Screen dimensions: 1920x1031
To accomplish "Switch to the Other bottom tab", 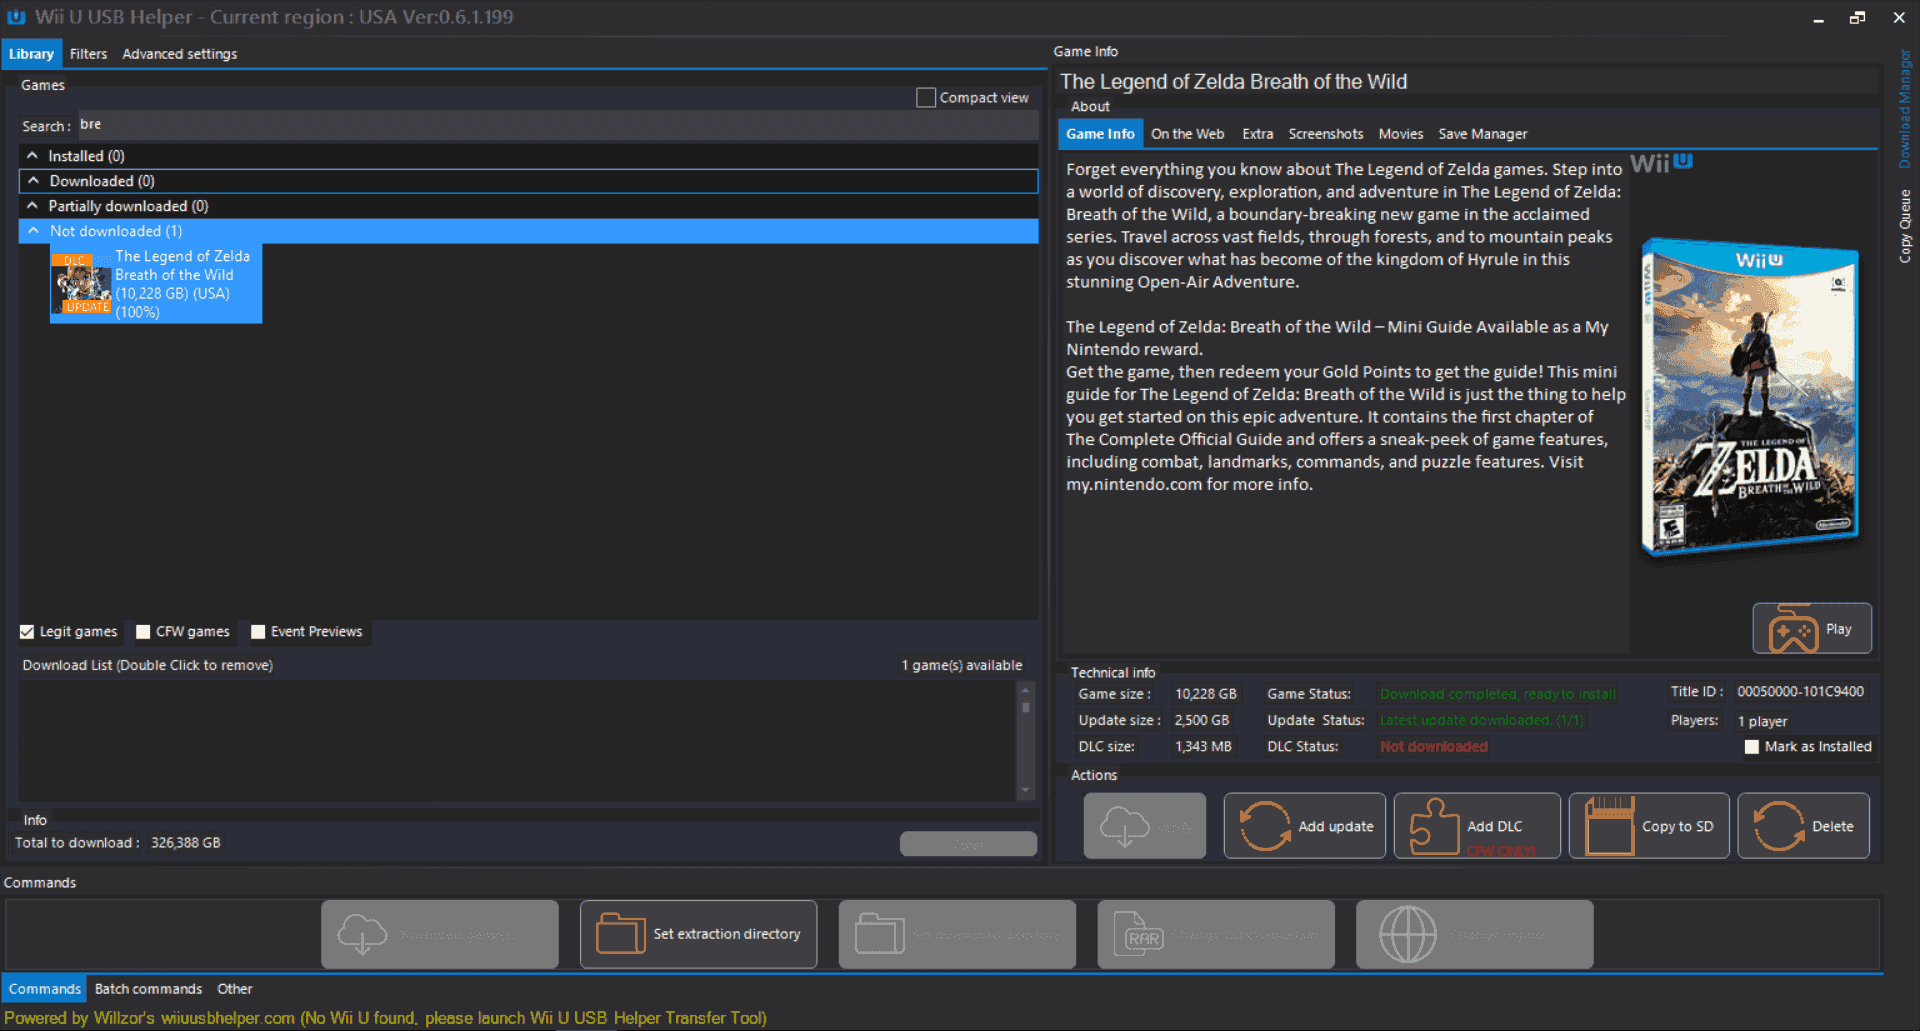I will click(x=235, y=989).
